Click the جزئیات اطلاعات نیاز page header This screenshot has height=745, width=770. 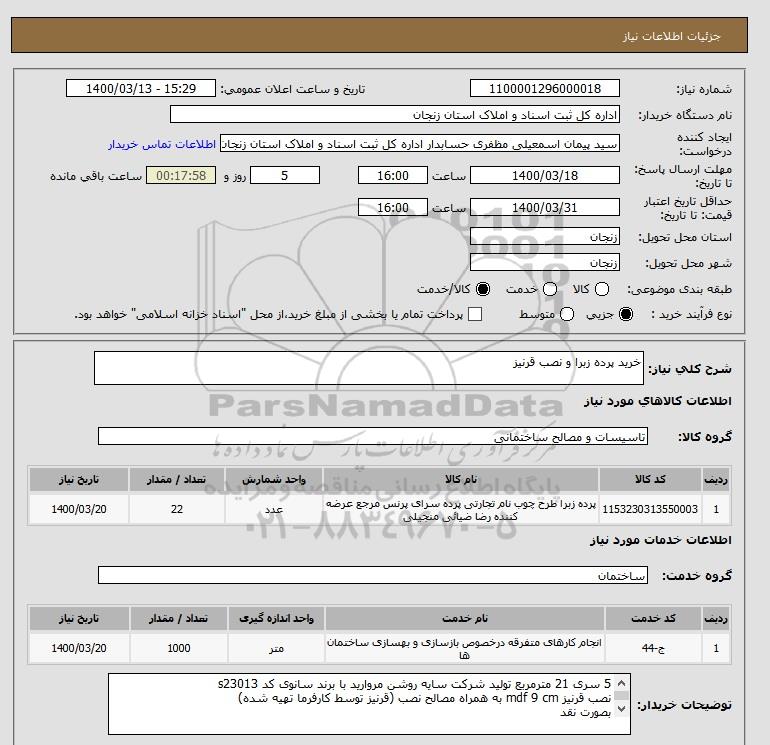click(671, 36)
